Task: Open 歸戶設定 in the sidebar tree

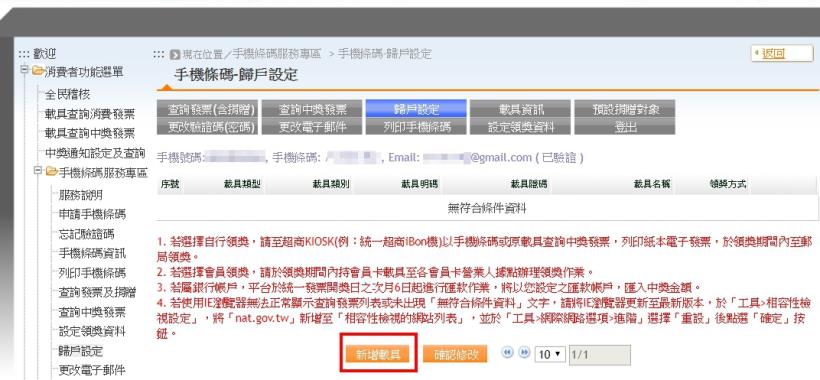Action: (x=81, y=351)
